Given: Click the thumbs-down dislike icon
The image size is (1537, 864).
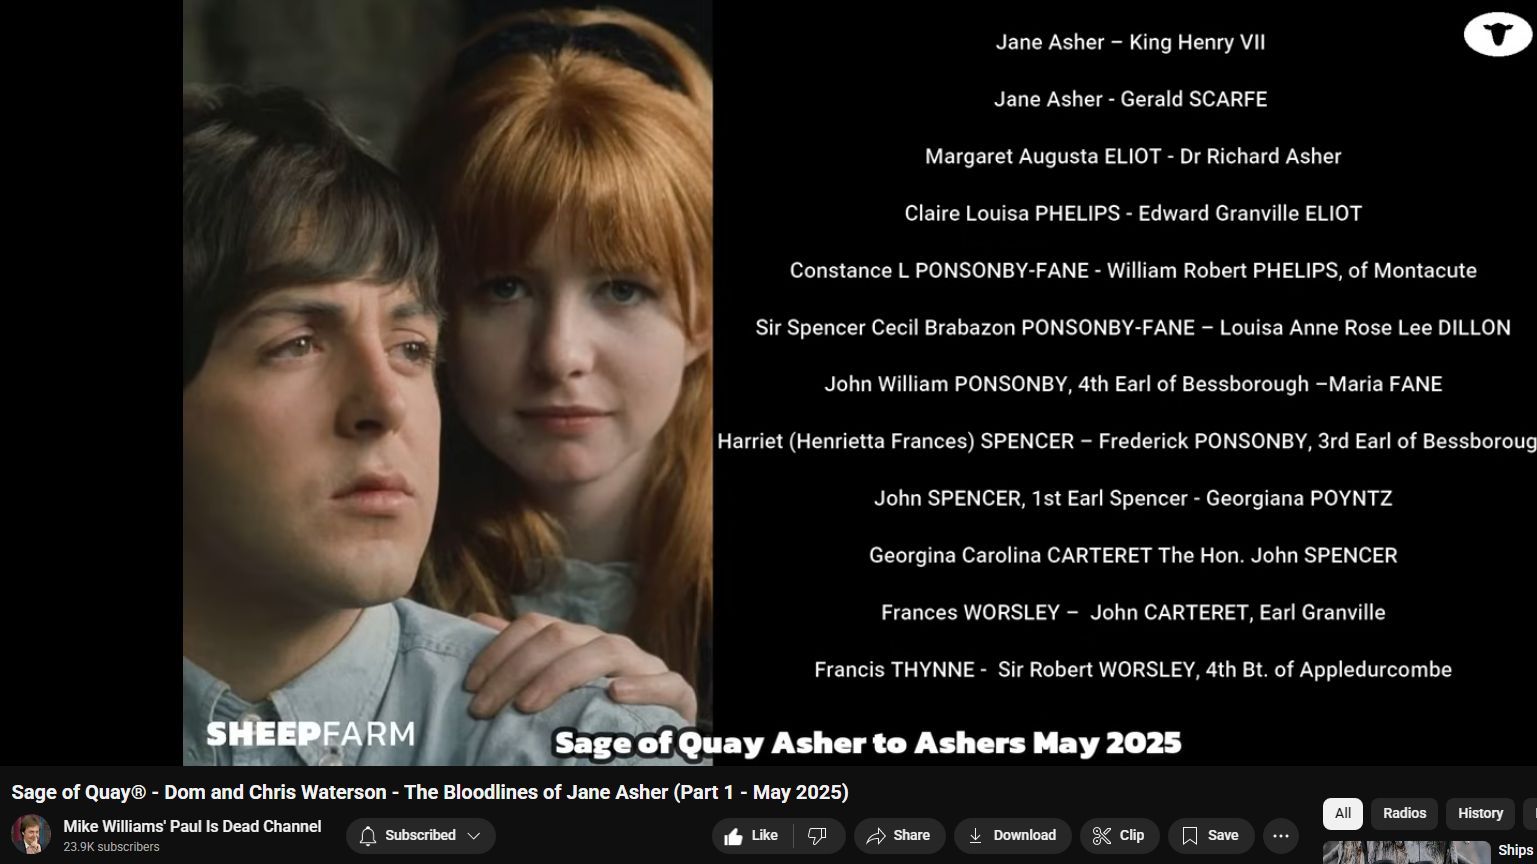Looking at the screenshot, I should click(x=817, y=836).
